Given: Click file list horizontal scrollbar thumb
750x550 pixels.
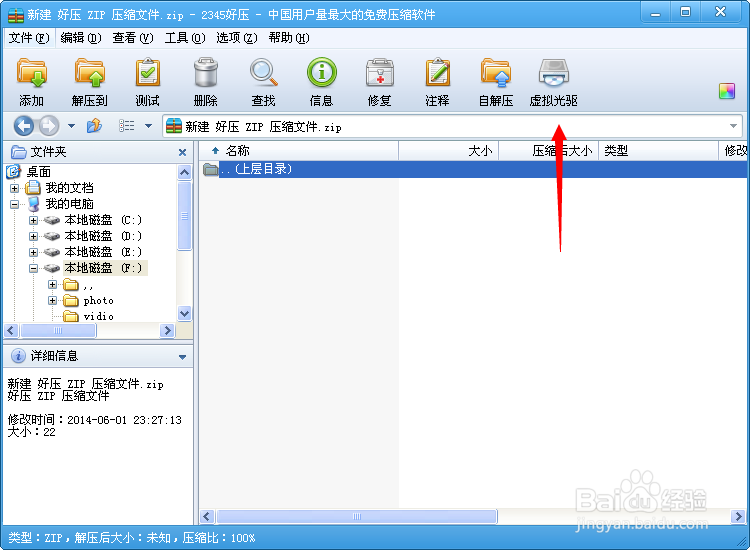Looking at the screenshot, I should [357, 516].
